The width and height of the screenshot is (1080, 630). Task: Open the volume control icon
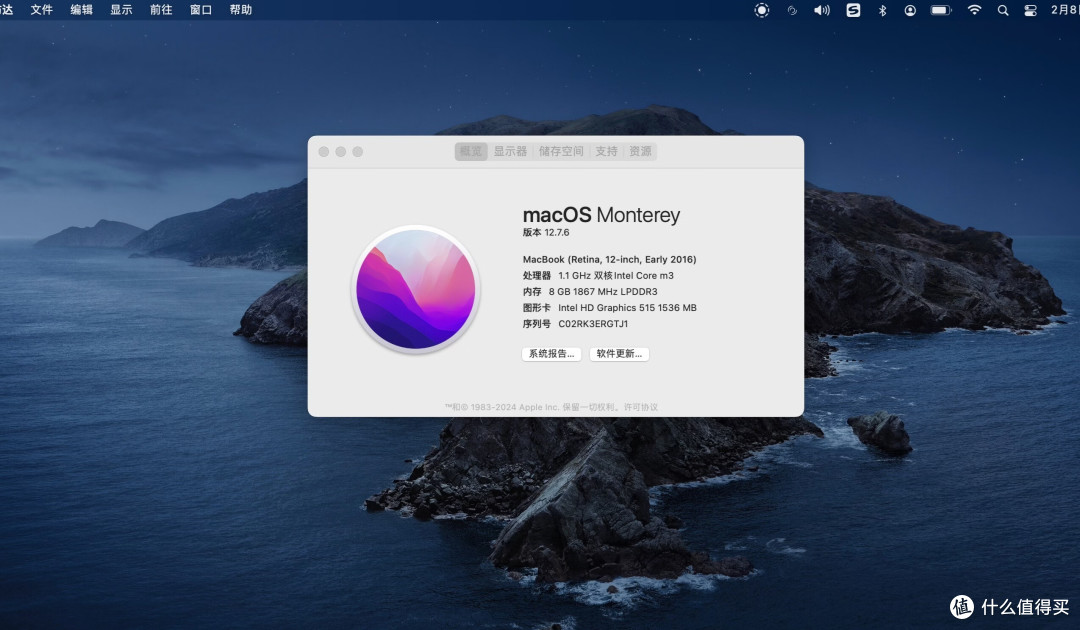click(822, 10)
